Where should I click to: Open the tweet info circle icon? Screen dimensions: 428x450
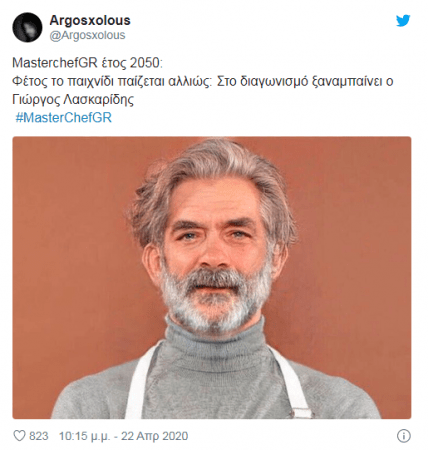403,436
